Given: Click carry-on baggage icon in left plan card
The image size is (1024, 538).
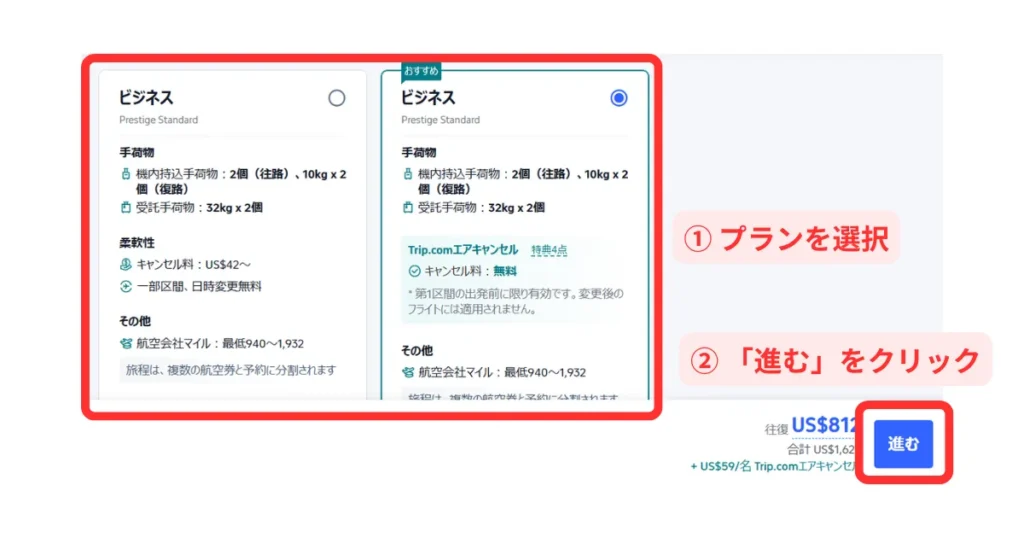Looking at the screenshot, I should click(x=125, y=174).
